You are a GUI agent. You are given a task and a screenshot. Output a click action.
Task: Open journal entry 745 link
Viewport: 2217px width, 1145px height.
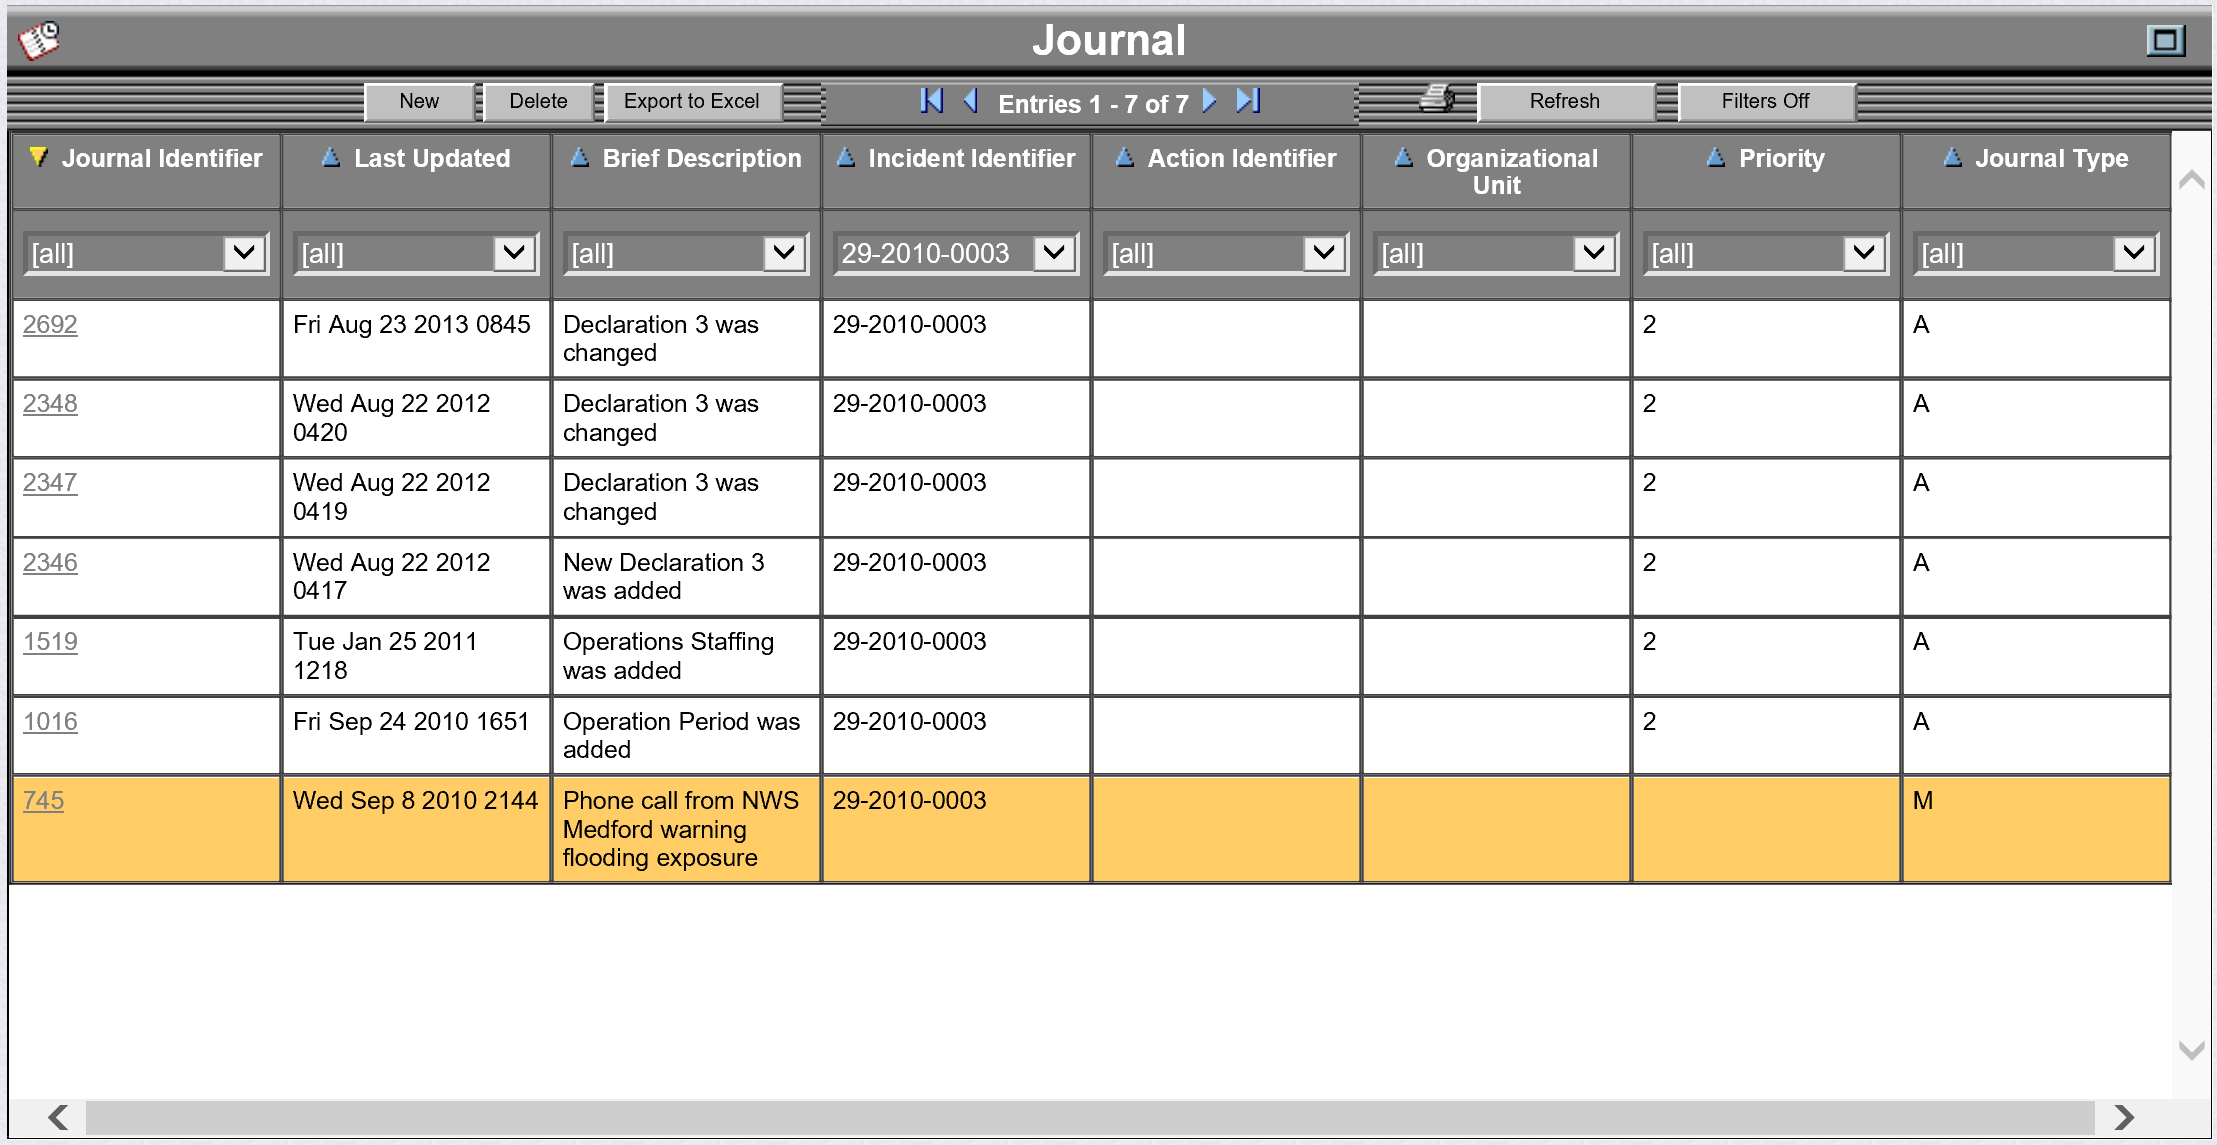coord(43,801)
